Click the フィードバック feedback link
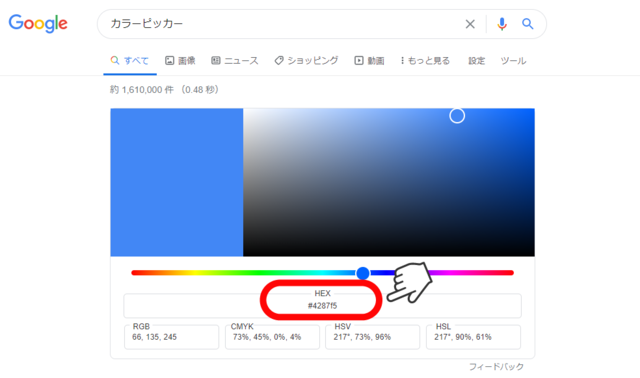 click(x=496, y=367)
